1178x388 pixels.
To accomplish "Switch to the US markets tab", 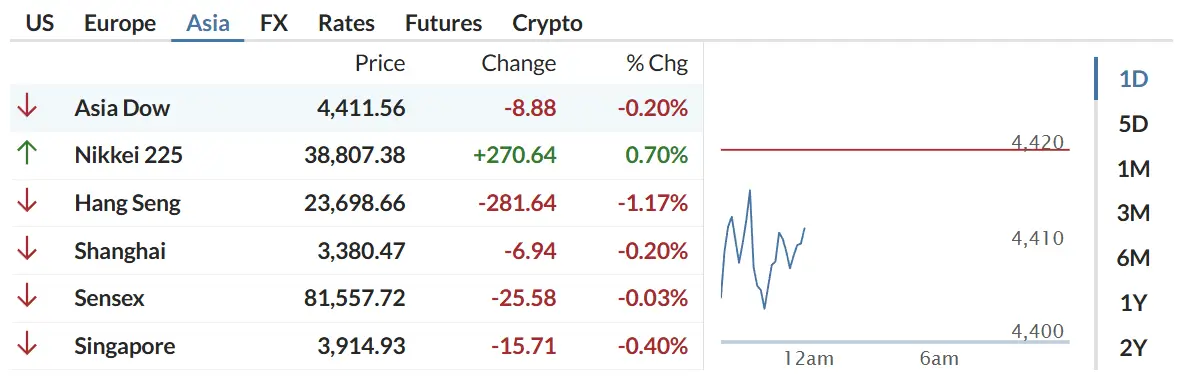I will tap(40, 23).
